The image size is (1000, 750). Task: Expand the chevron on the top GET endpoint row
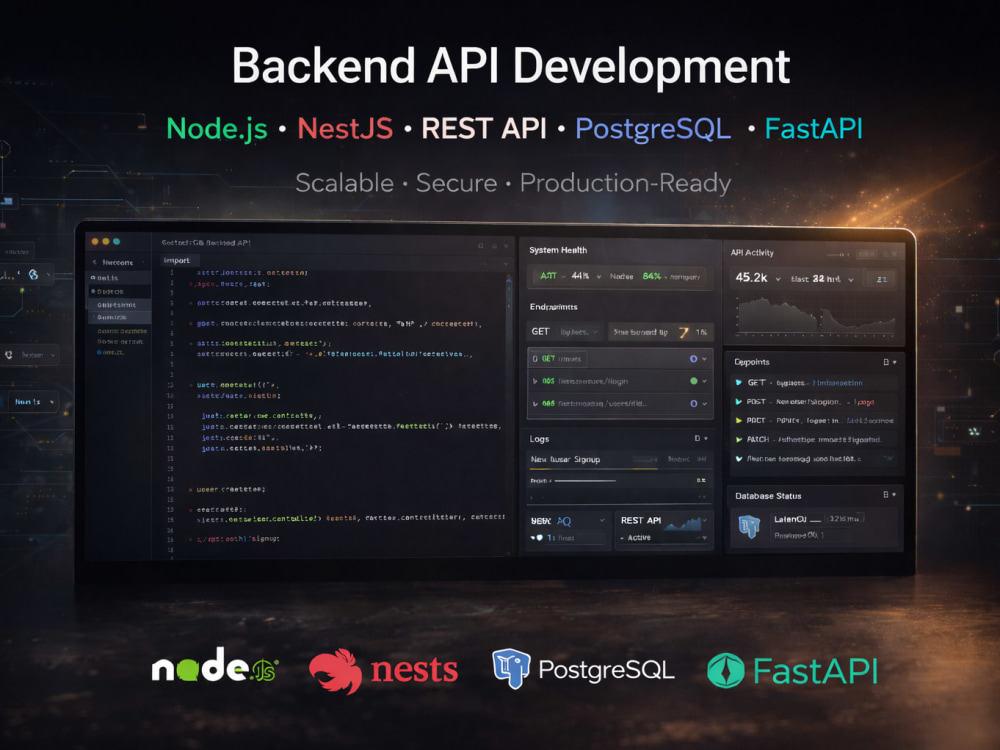(x=704, y=359)
